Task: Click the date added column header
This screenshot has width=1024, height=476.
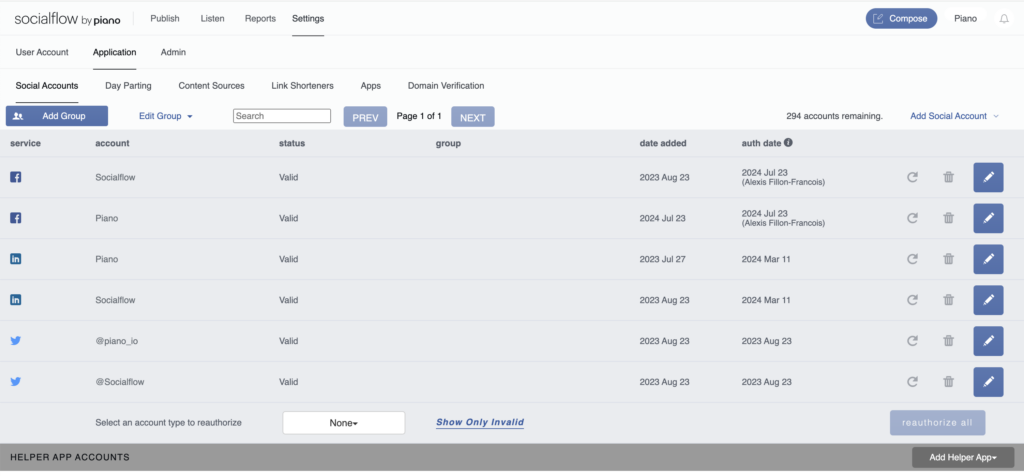Action: pos(663,143)
